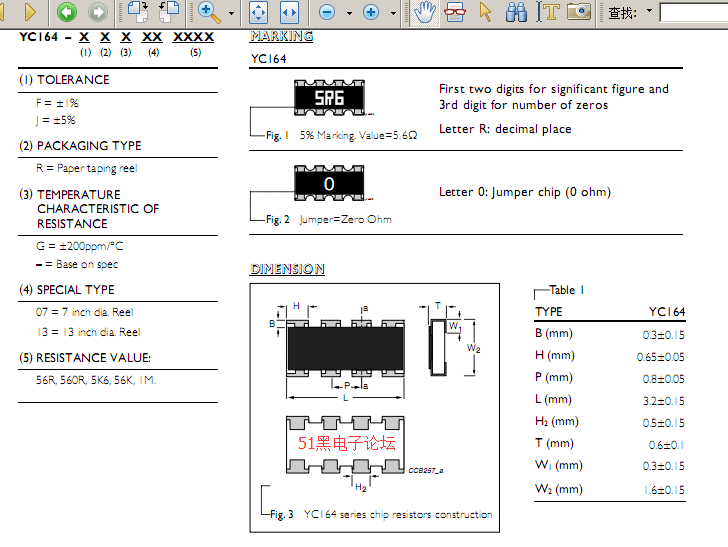Fit page to window icon
The height and width of the screenshot is (547, 728).
tap(259, 13)
